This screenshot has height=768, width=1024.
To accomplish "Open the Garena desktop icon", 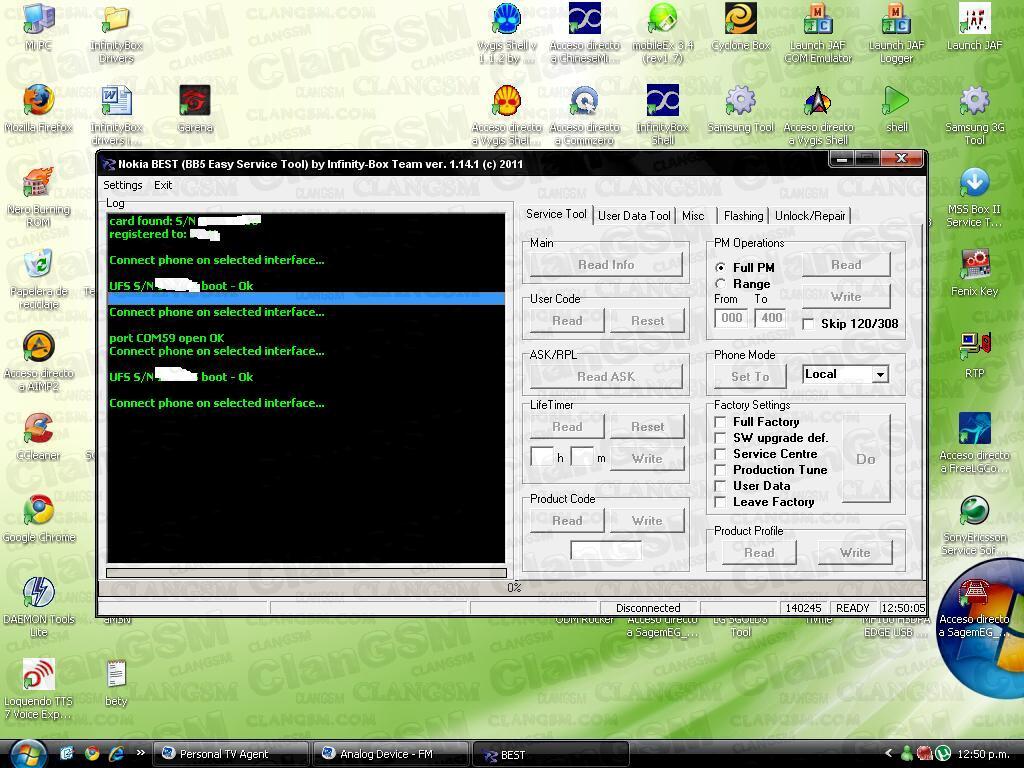I will (195, 108).
